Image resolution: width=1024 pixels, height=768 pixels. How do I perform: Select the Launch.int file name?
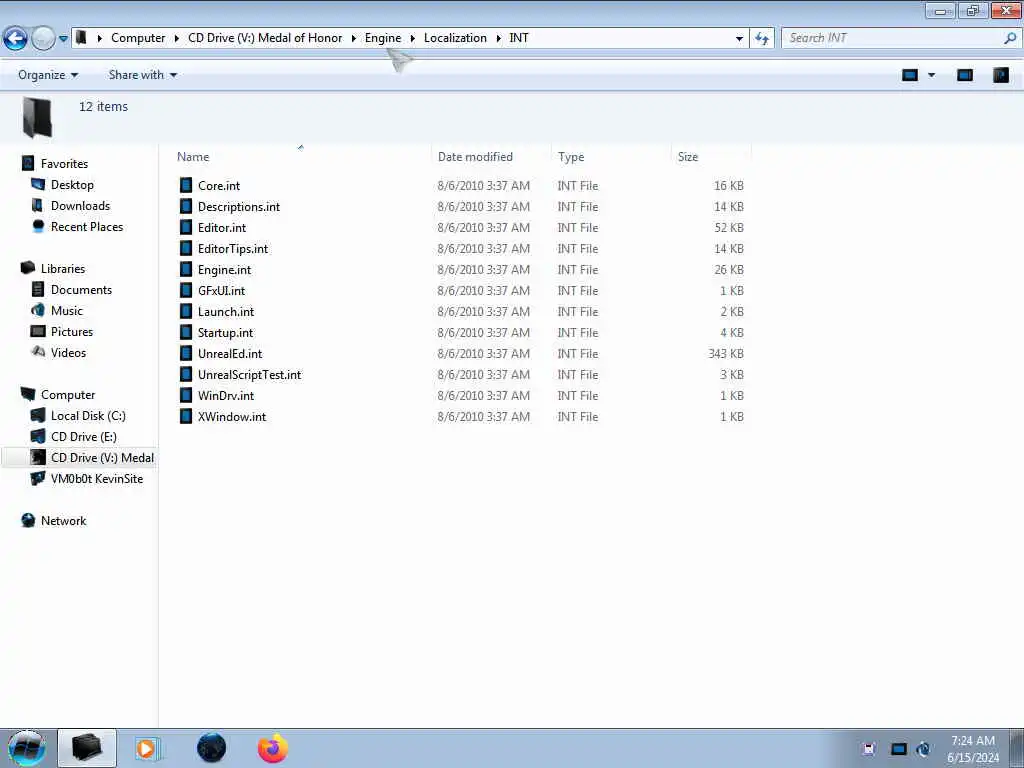pyautogui.click(x=226, y=312)
